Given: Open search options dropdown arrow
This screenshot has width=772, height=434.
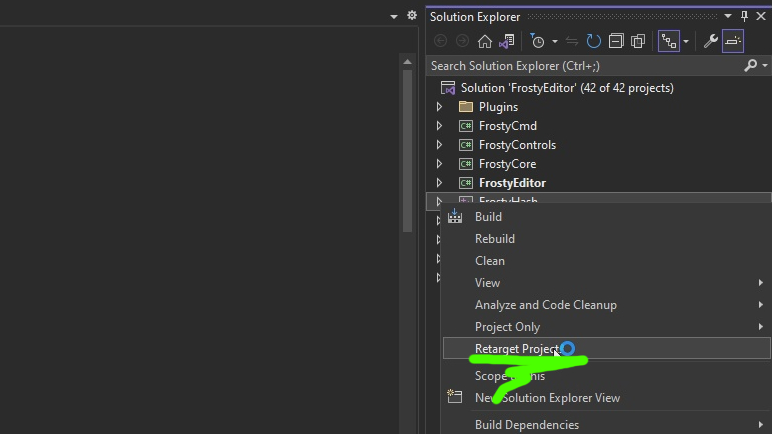Looking at the screenshot, I should (765, 66).
